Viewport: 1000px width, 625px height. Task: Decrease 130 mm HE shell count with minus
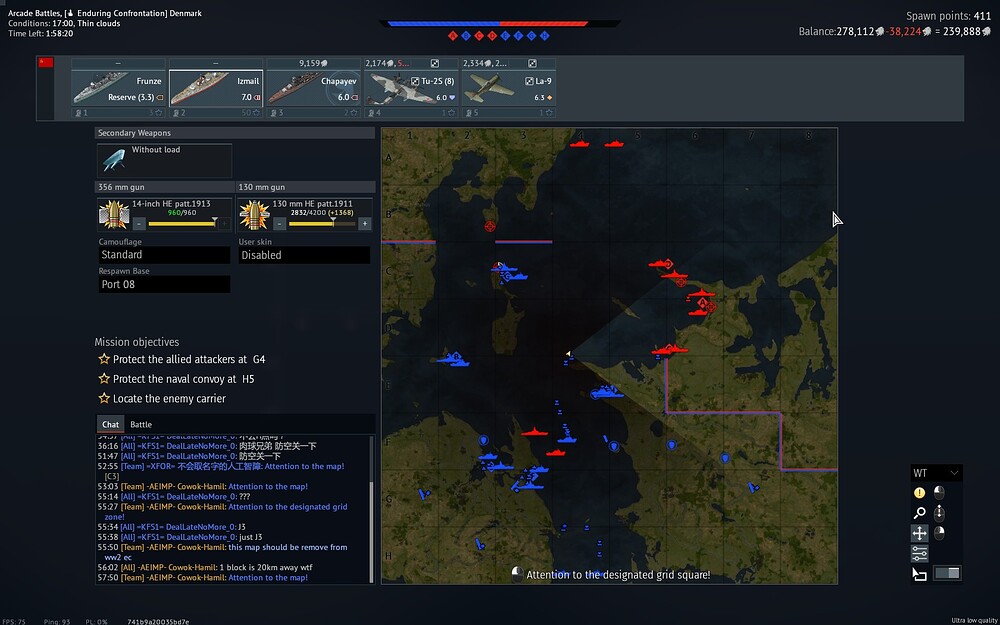pos(279,224)
